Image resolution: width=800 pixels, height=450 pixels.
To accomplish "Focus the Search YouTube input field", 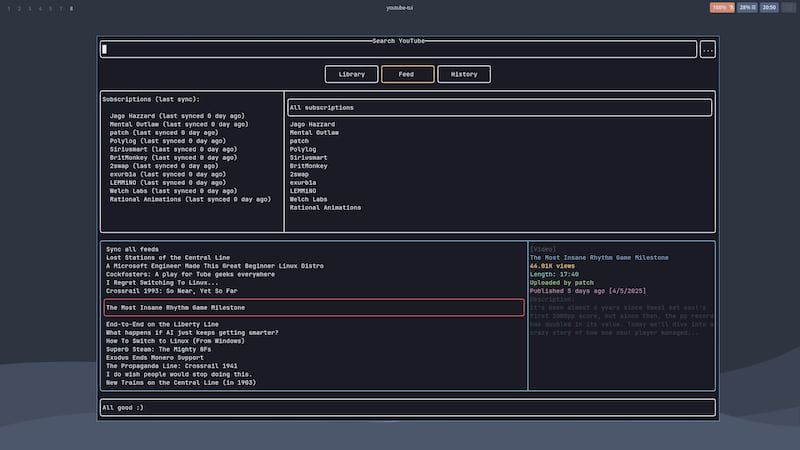I will [398, 49].
